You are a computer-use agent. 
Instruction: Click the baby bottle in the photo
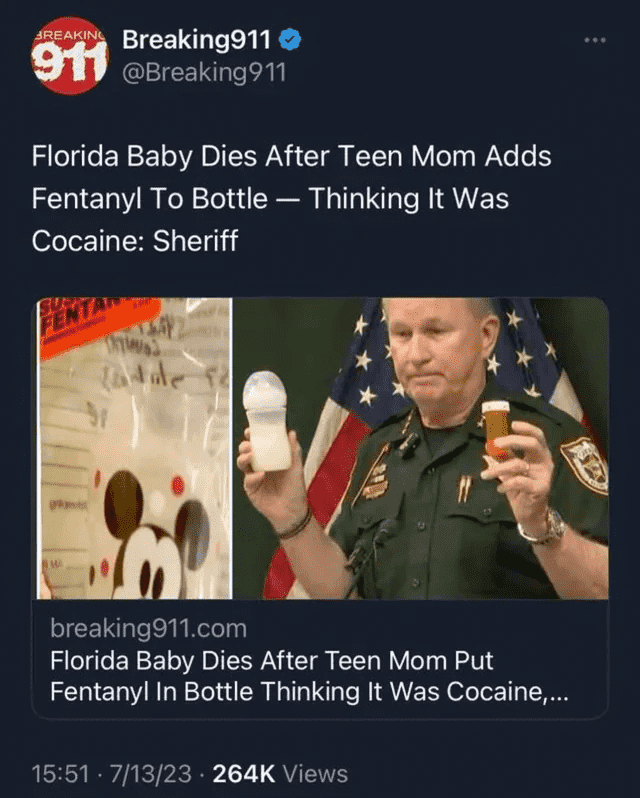click(x=267, y=421)
